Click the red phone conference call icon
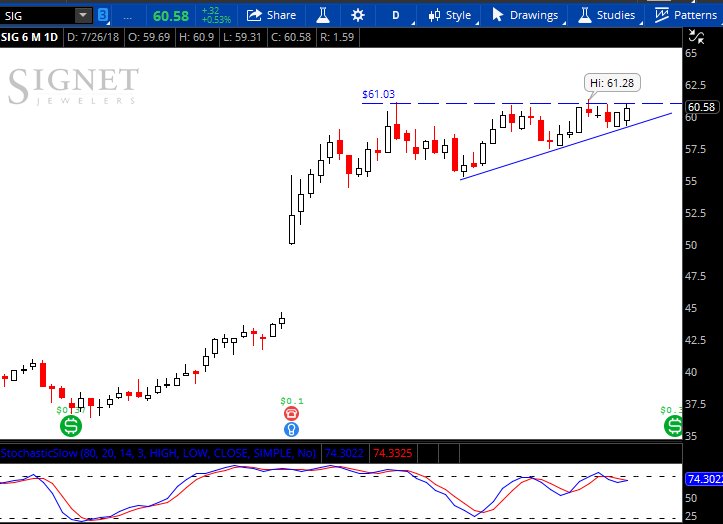Screen dimensions: 723x524 coord(291,413)
